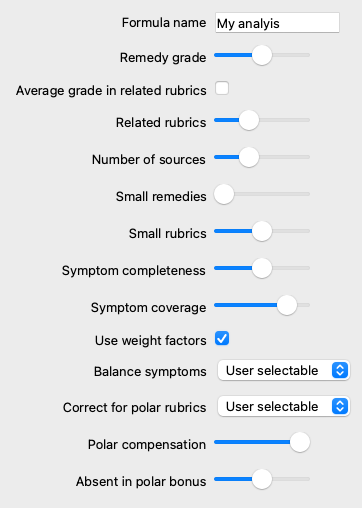Click the Related rubrics slider handle
The width and height of the screenshot is (362, 508).
tap(249, 120)
